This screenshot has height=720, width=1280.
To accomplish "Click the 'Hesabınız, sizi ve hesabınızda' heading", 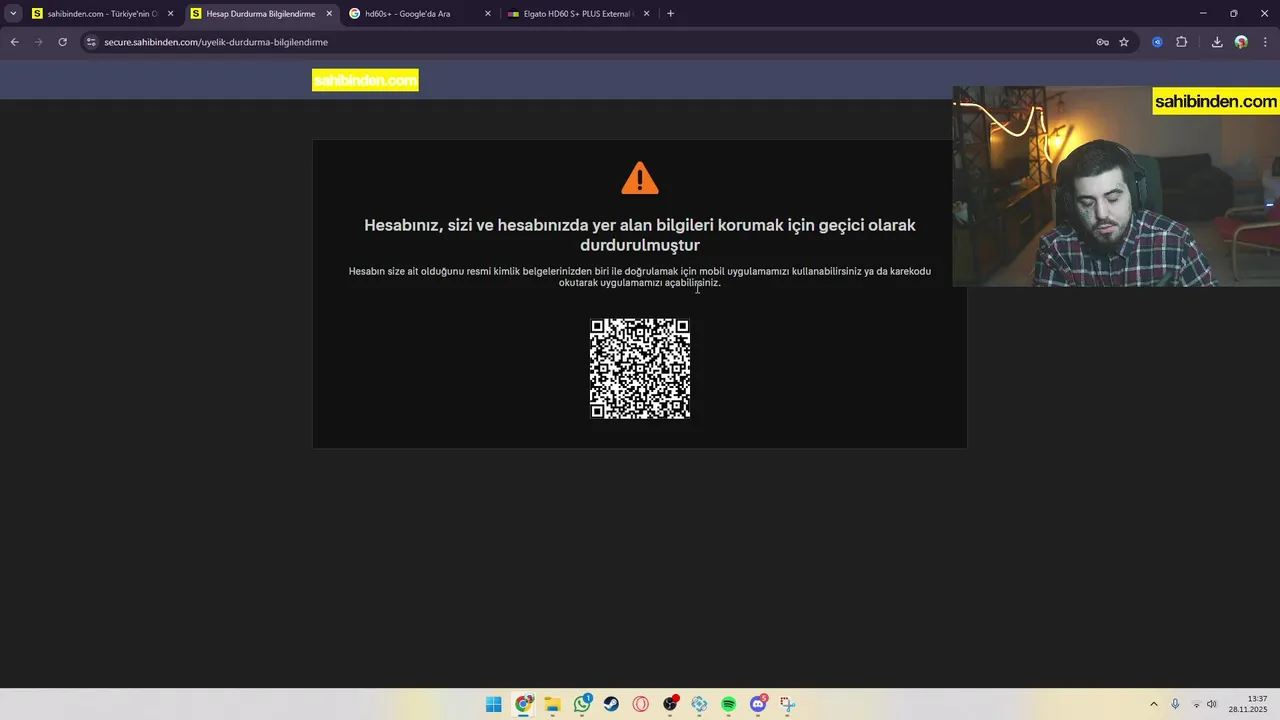I will pos(640,235).
